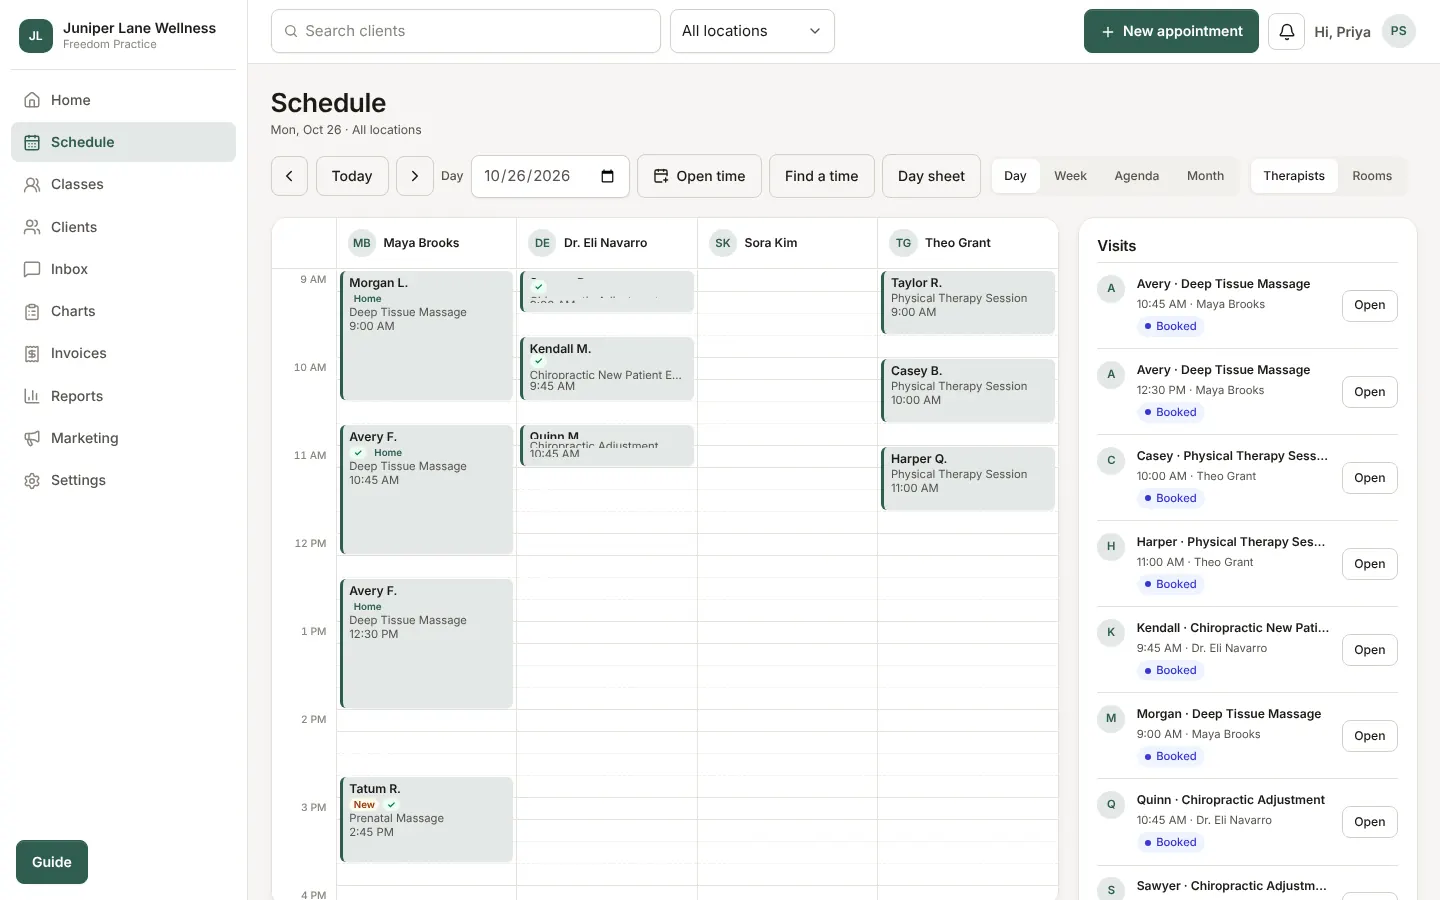Open the Guide button
The height and width of the screenshot is (900, 1440).
(x=52, y=862)
